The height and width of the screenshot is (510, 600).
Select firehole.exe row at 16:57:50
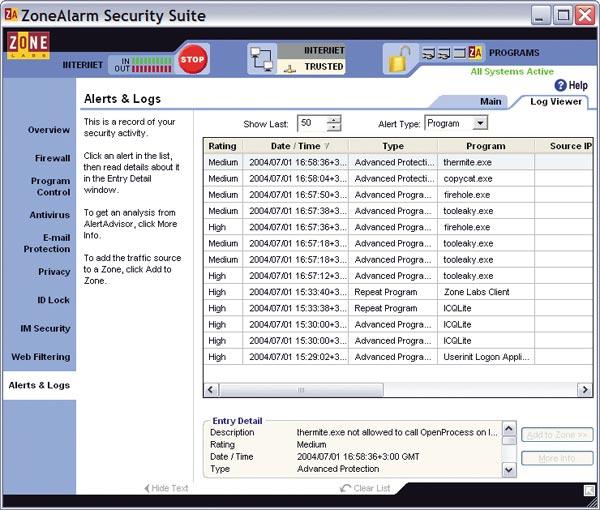pyautogui.click(x=398, y=195)
